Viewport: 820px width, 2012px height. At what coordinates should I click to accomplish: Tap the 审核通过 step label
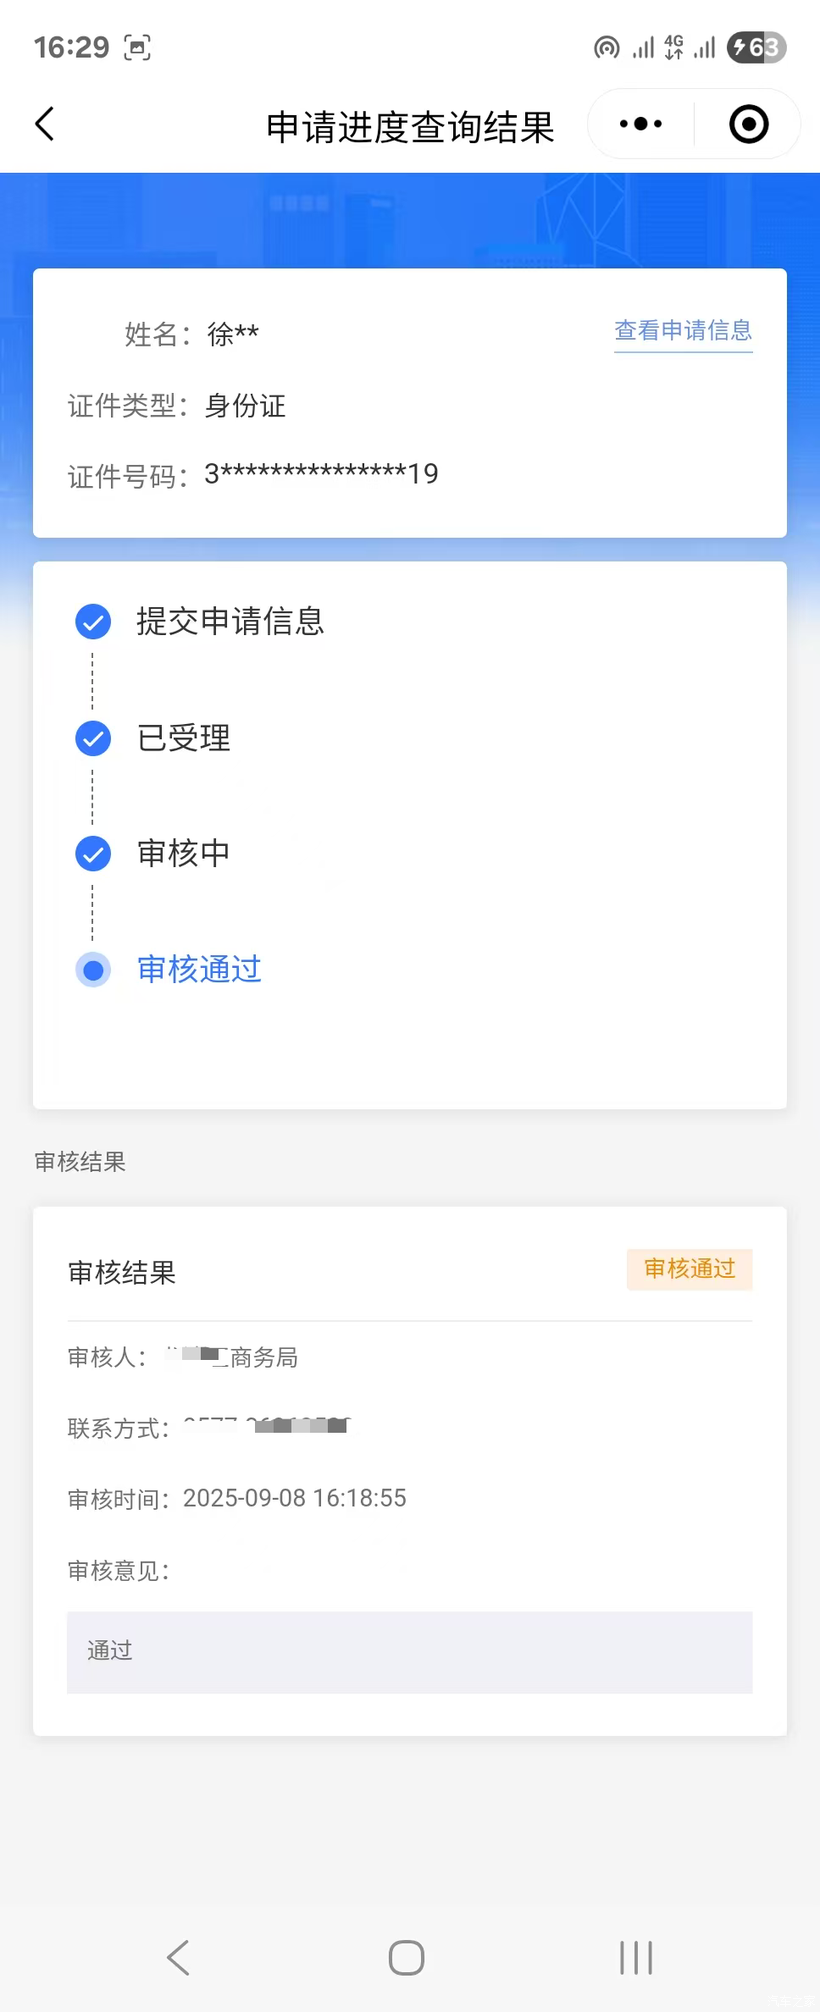point(199,969)
